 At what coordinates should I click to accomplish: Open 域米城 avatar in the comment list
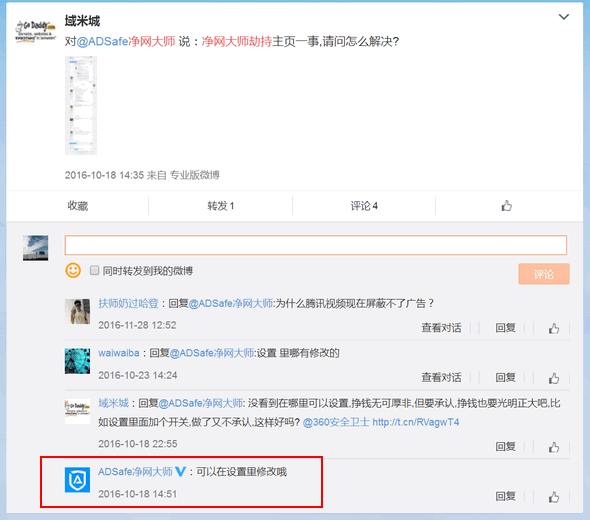click(78, 411)
